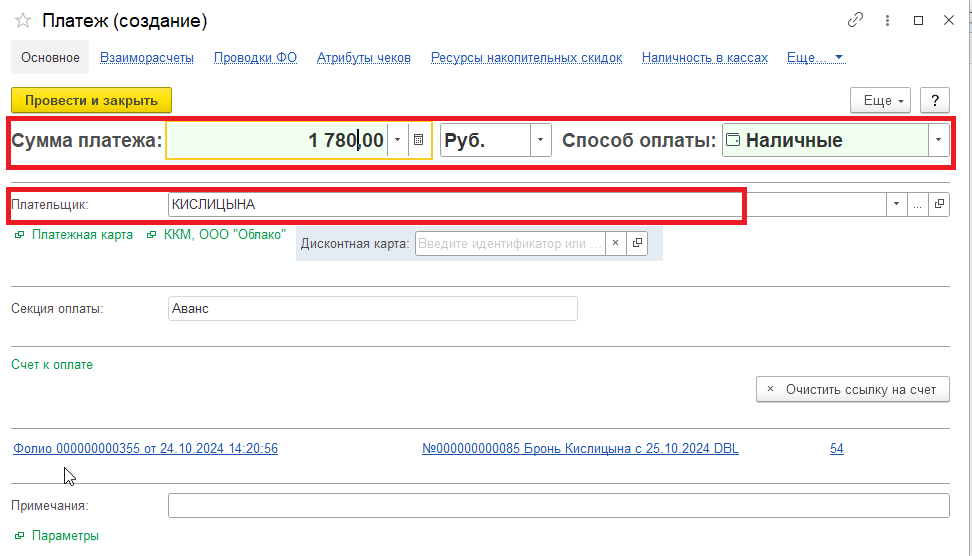Focus the Дисконтная карта input field
Image resolution: width=972 pixels, height=556 pixels.
coord(510,243)
